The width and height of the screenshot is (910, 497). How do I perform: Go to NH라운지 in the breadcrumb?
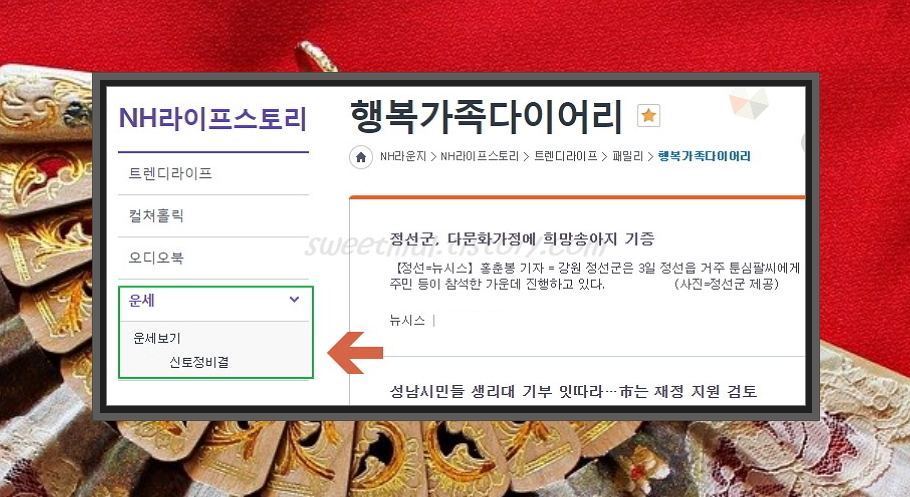click(x=403, y=156)
